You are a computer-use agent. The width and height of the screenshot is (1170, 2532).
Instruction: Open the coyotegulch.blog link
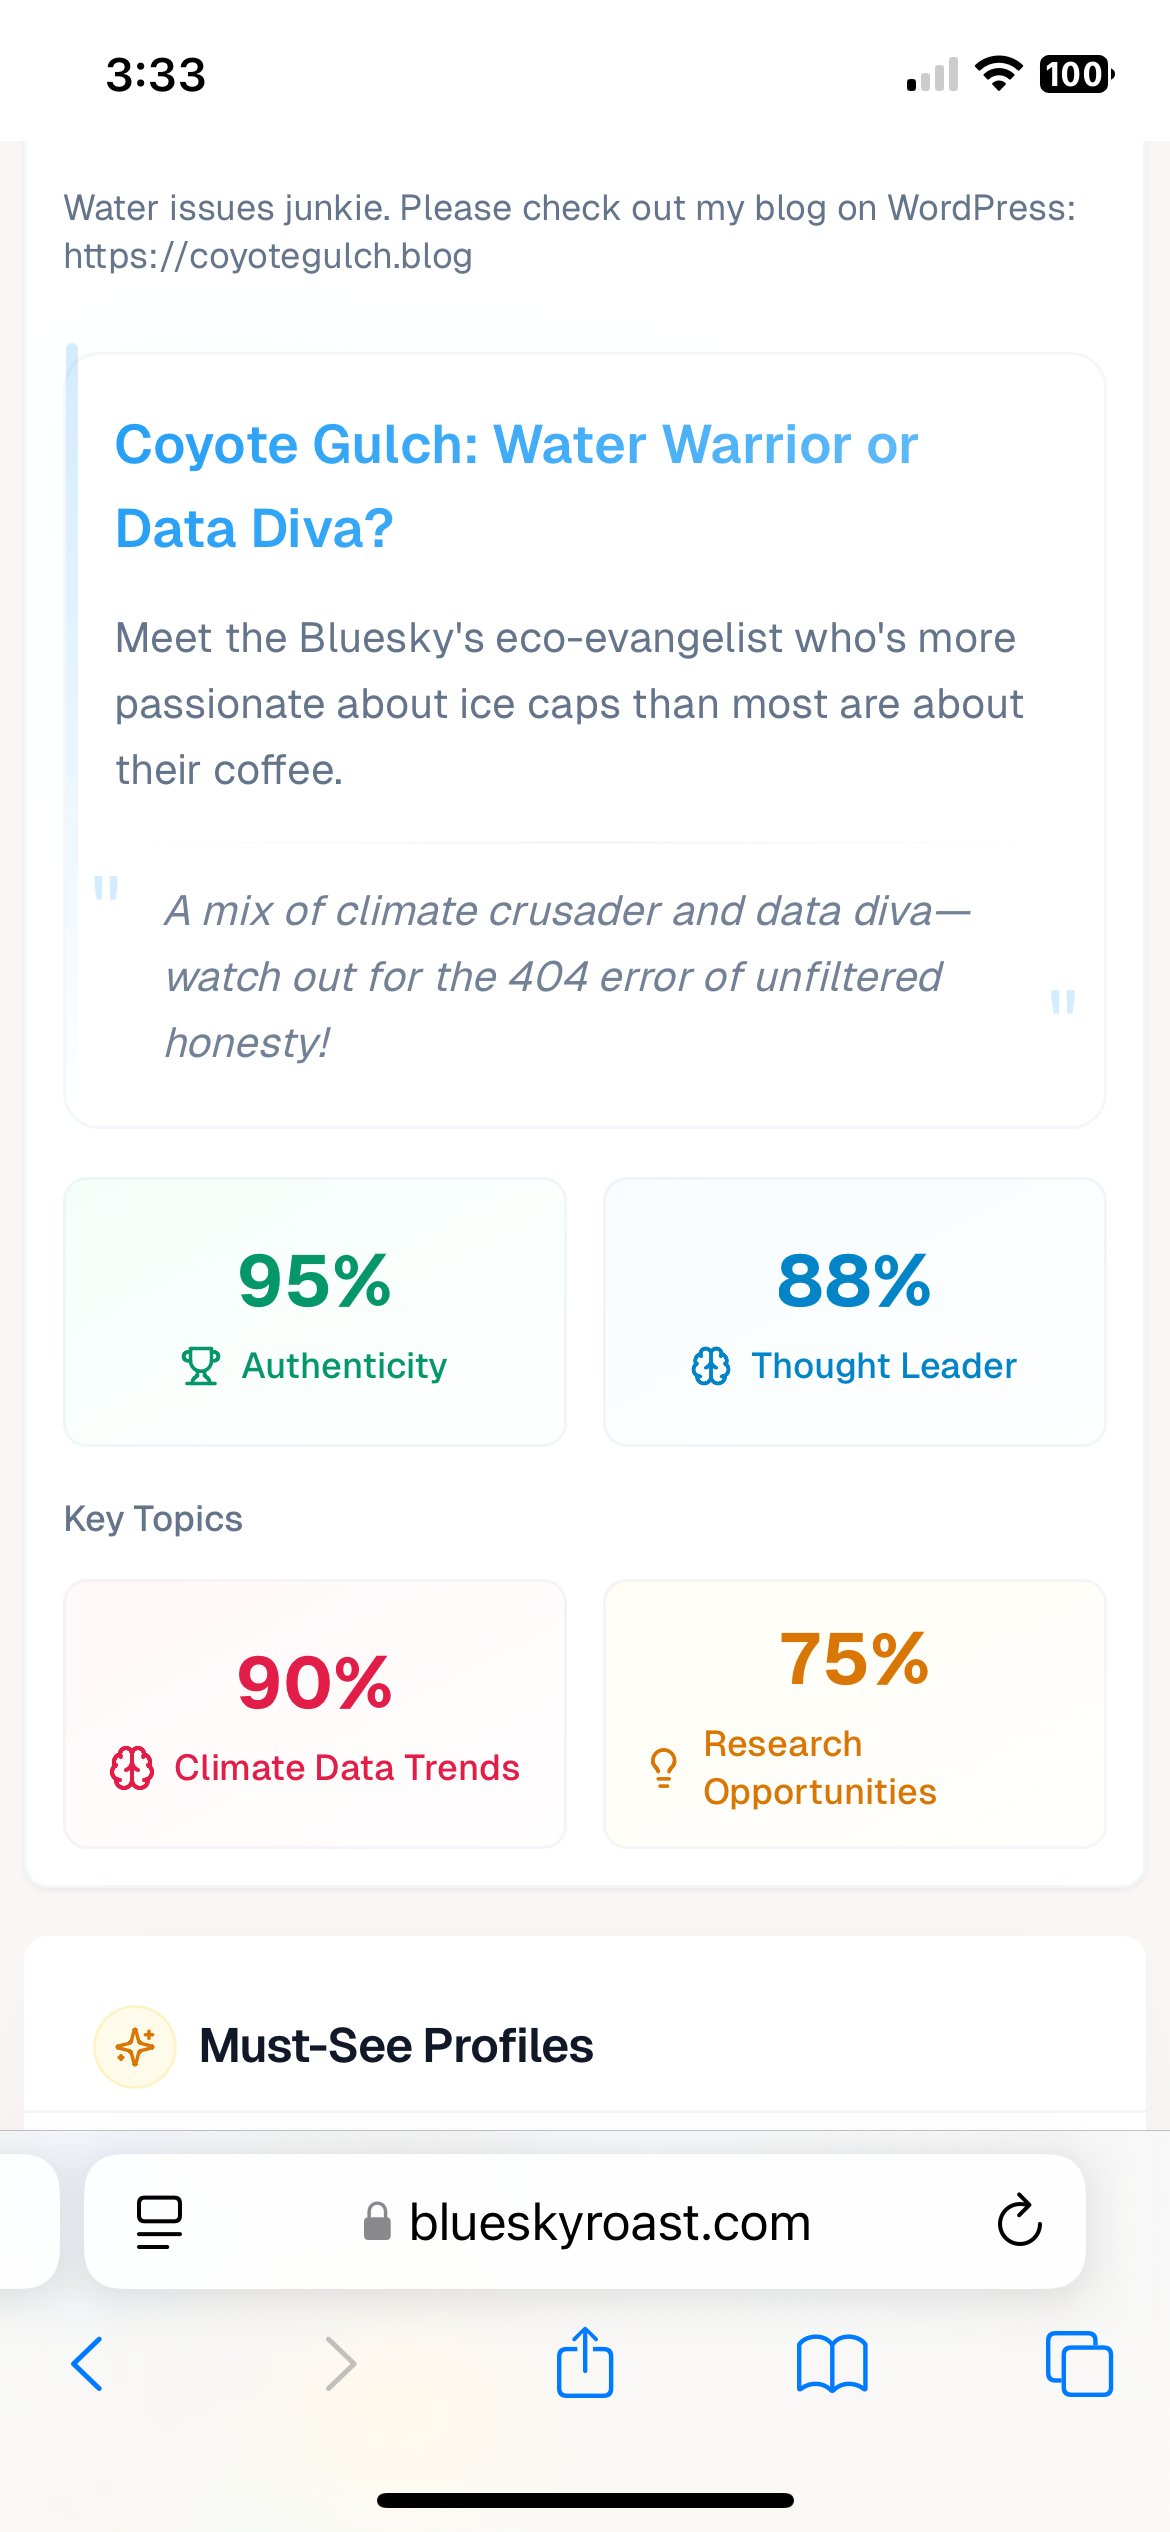(268, 256)
